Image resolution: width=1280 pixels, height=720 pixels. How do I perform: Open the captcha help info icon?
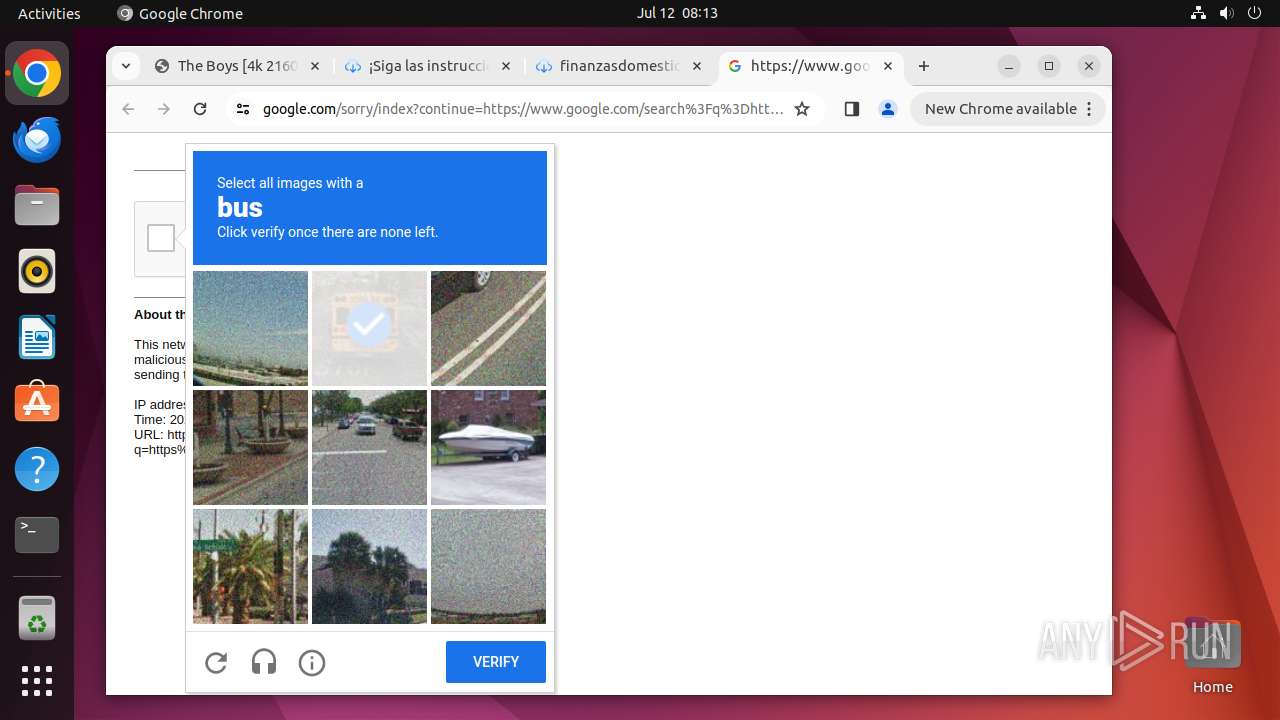point(312,662)
